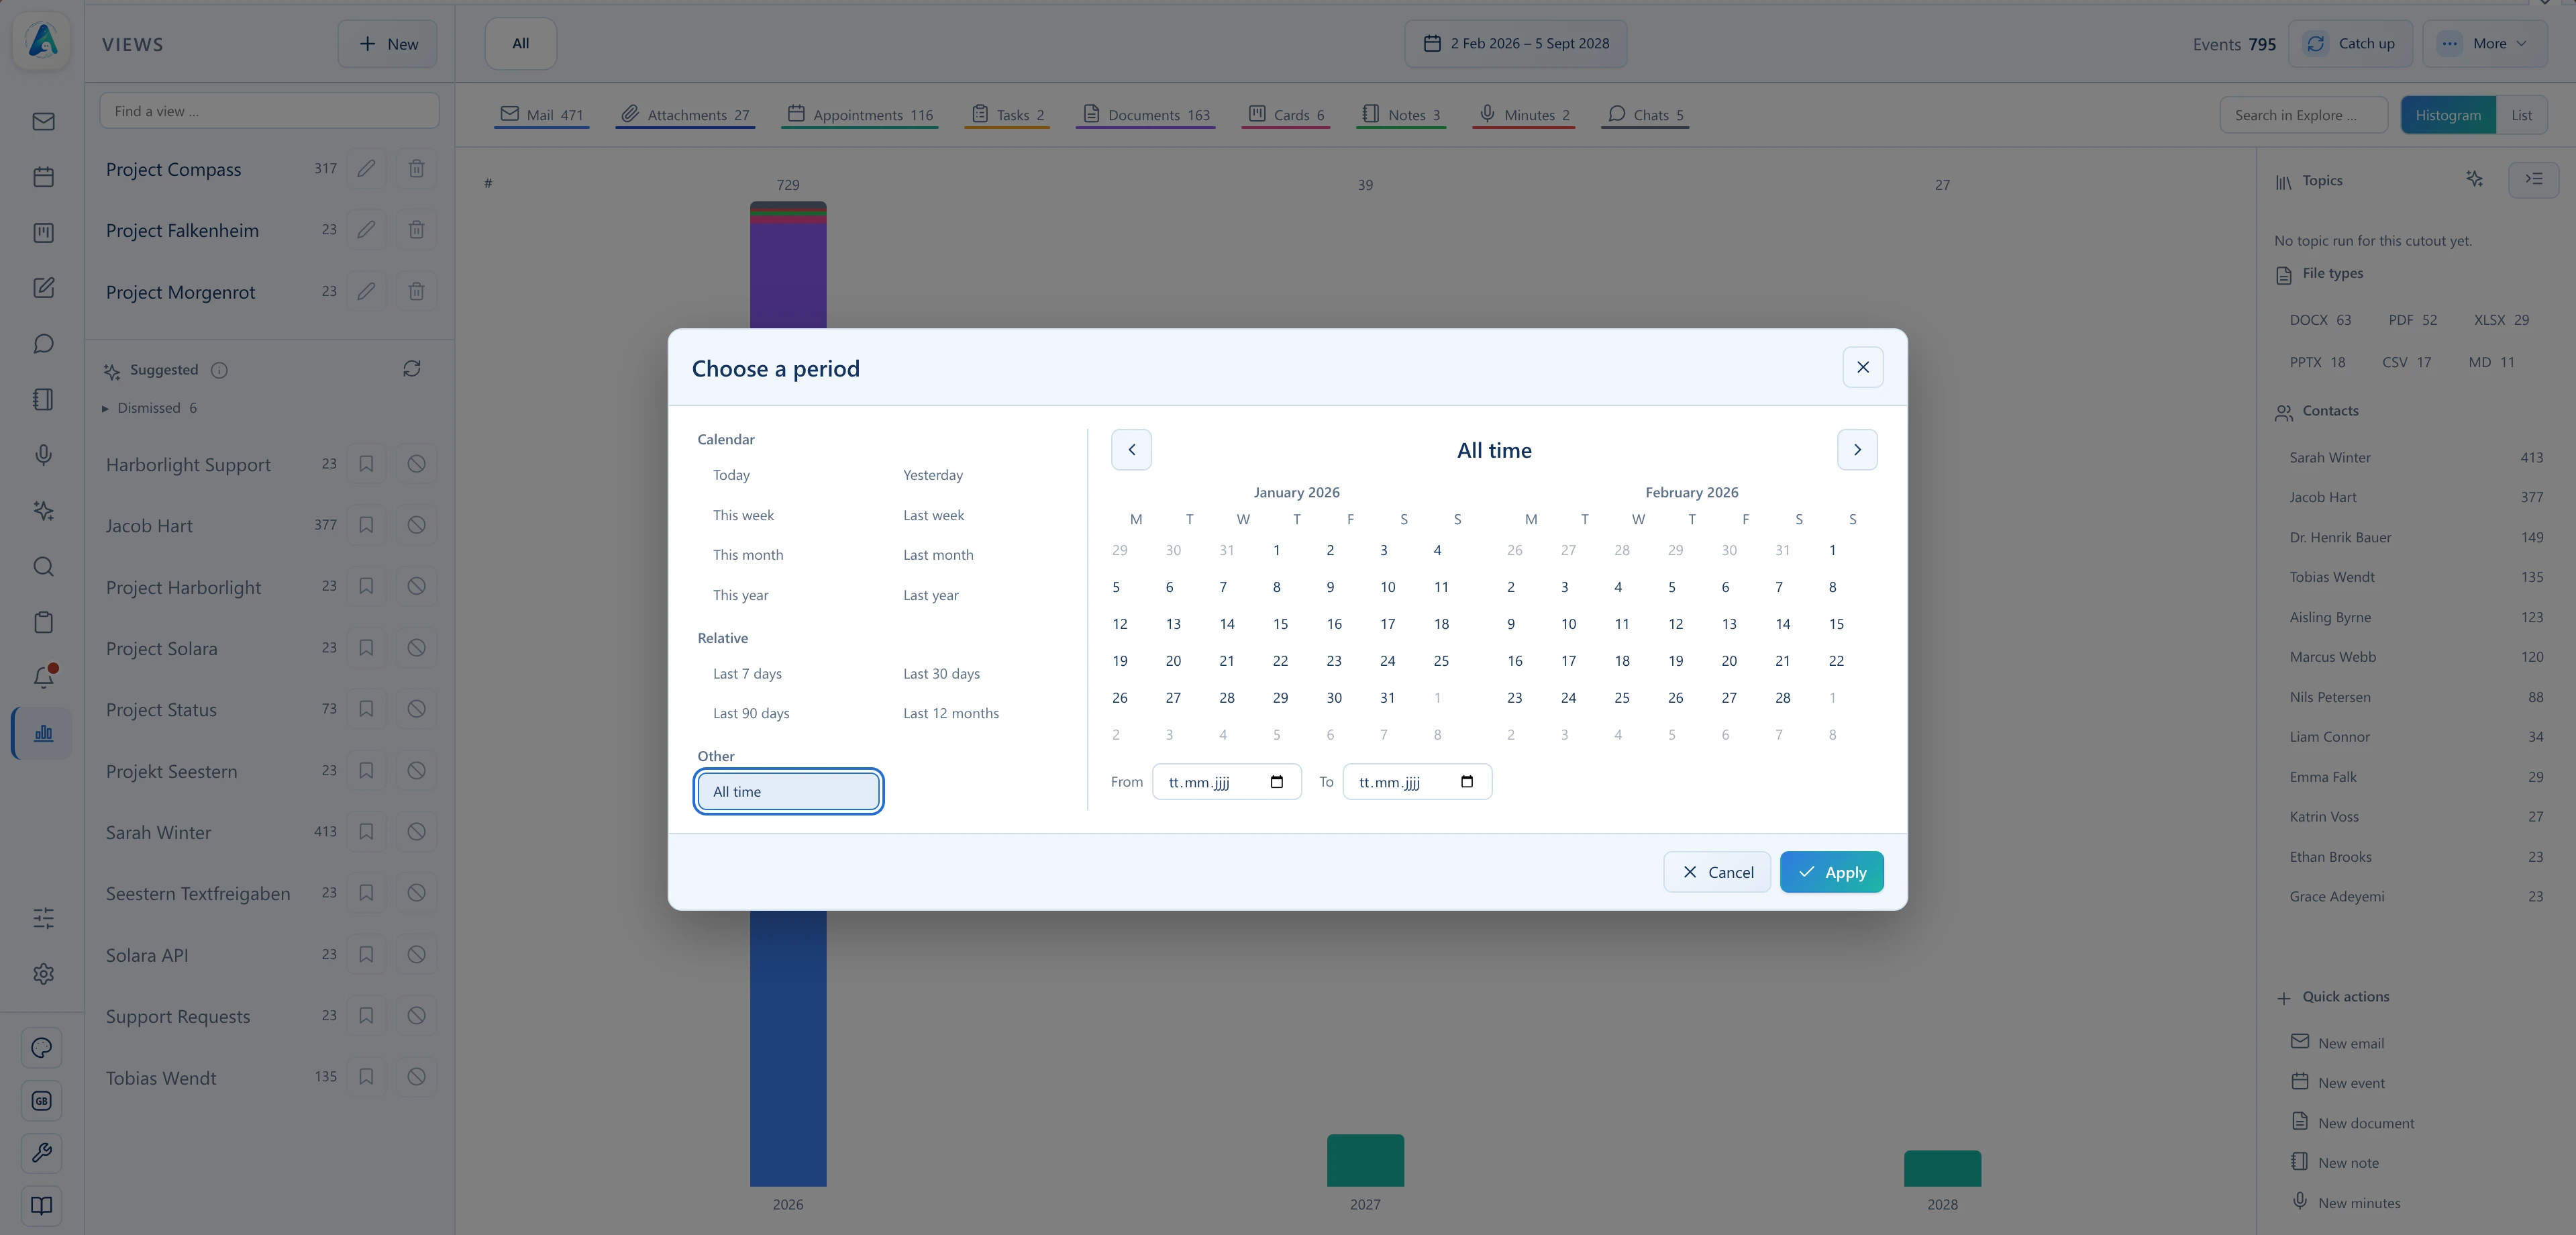The width and height of the screenshot is (2576, 1235).
Task: Click the 2027 teal histogram bar
Action: click(1365, 1160)
